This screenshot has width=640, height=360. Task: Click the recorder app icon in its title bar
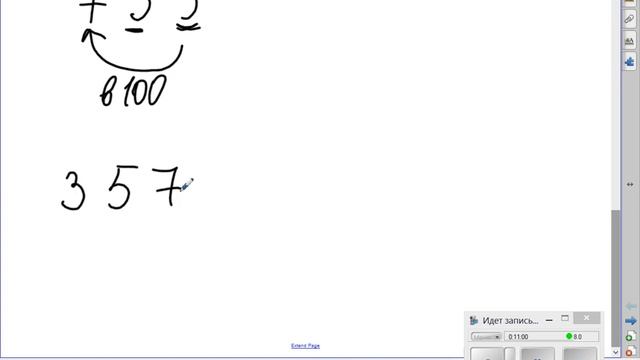coord(474,321)
